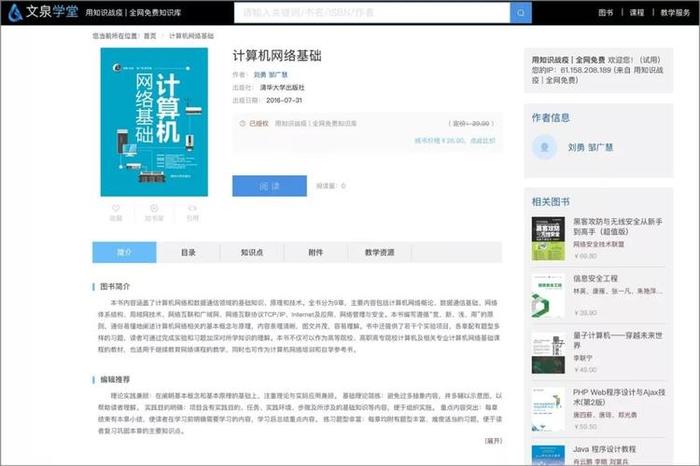Open the 附件 tab
Viewport: 700px width, 466px height.
[316, 252]
